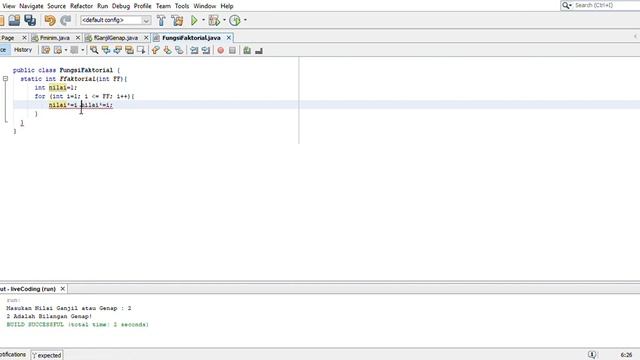Jump to Last Edit icon in editor toolbar
640x360 pixels.
45,50
